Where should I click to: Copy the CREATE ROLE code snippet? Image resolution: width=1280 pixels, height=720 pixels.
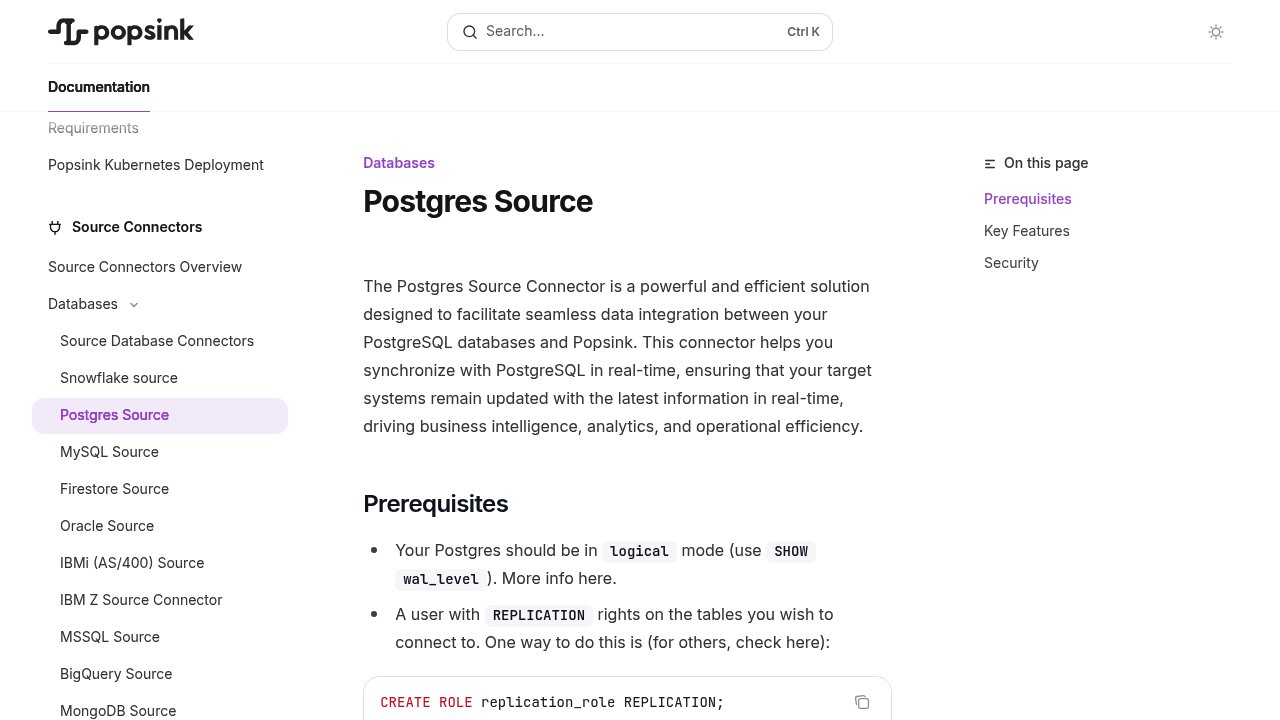[x=862, y=702]
